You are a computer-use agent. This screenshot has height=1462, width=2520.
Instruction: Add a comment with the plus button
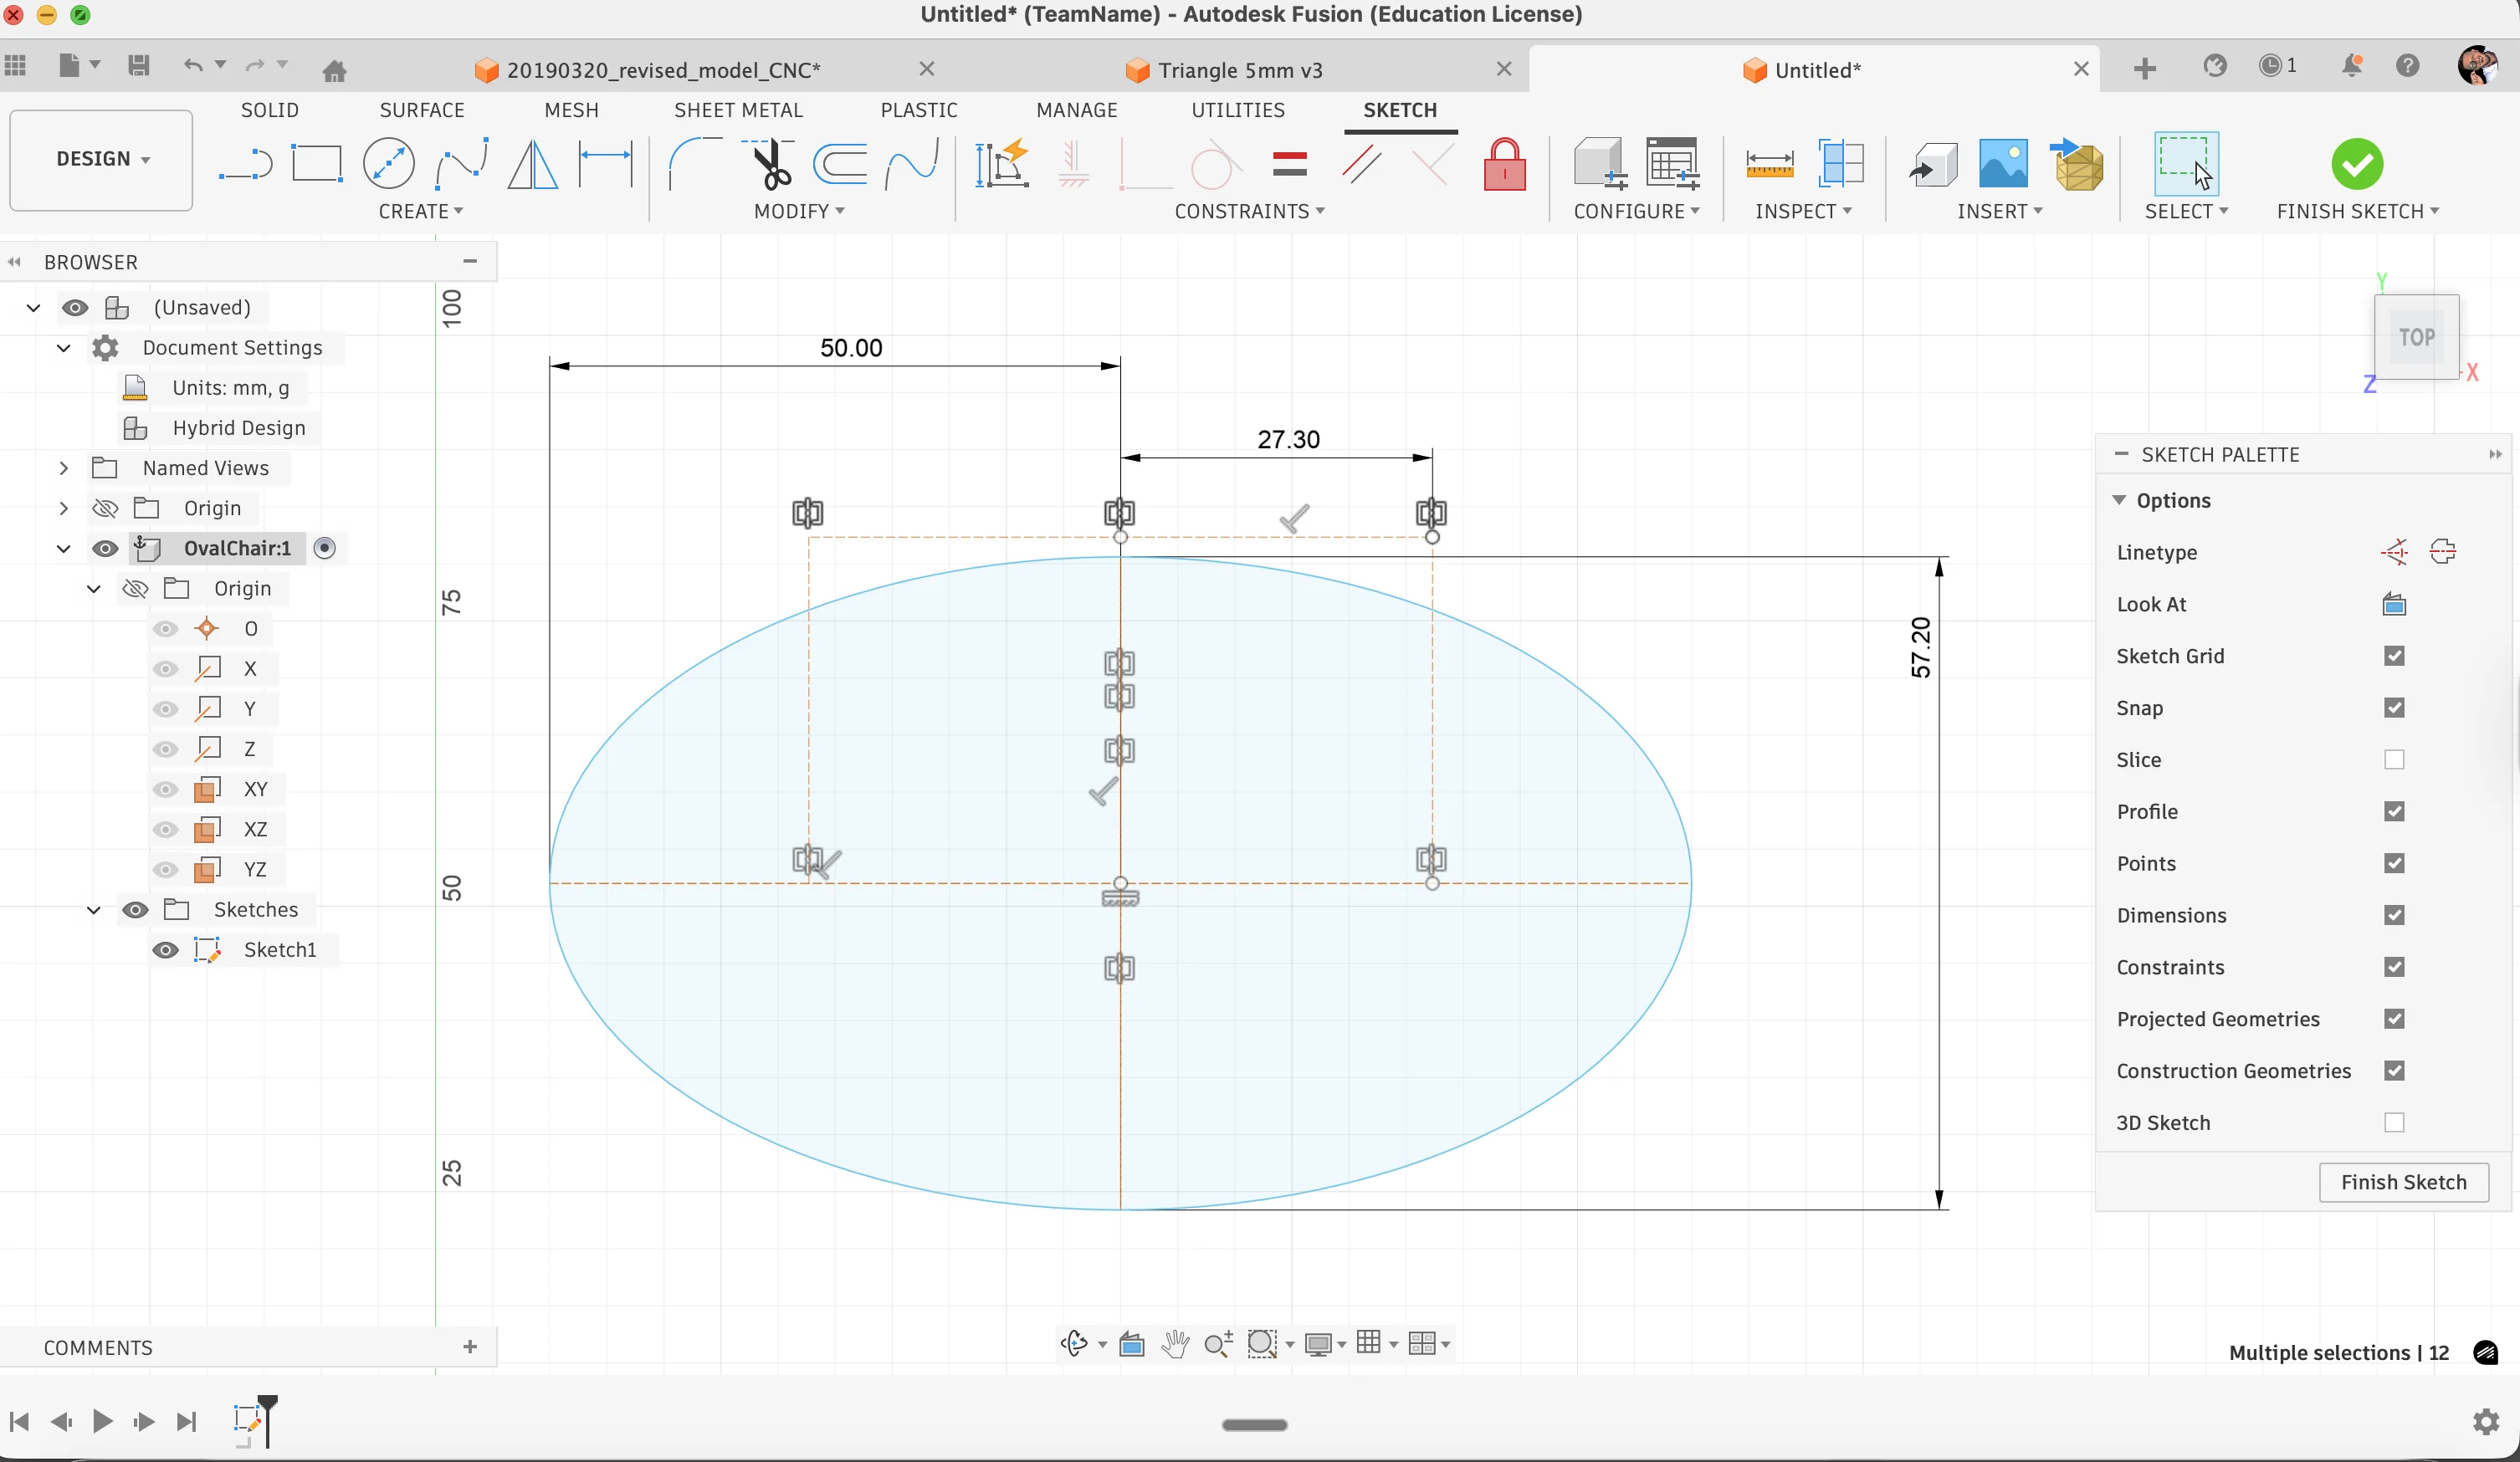pos(469,1347)
